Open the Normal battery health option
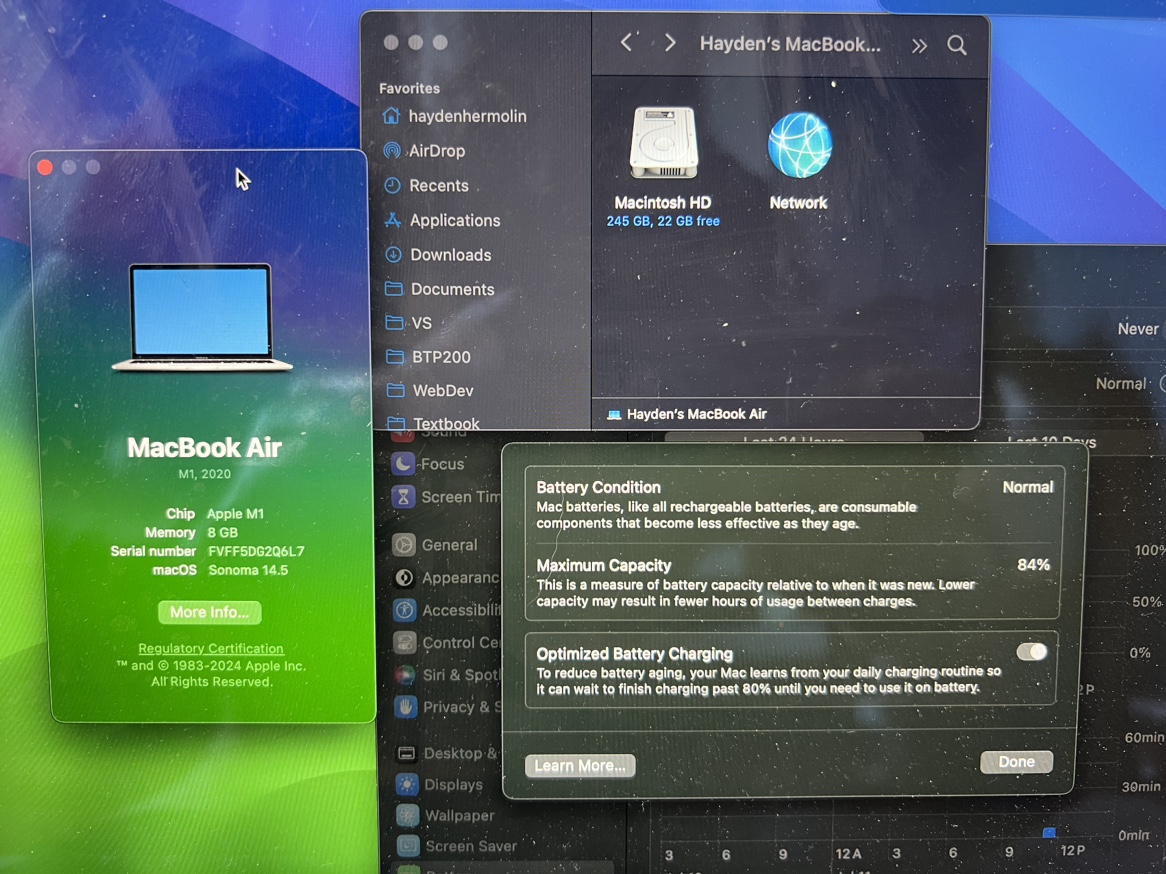This screenshot has height=874, width=1166. [1121, 384]
